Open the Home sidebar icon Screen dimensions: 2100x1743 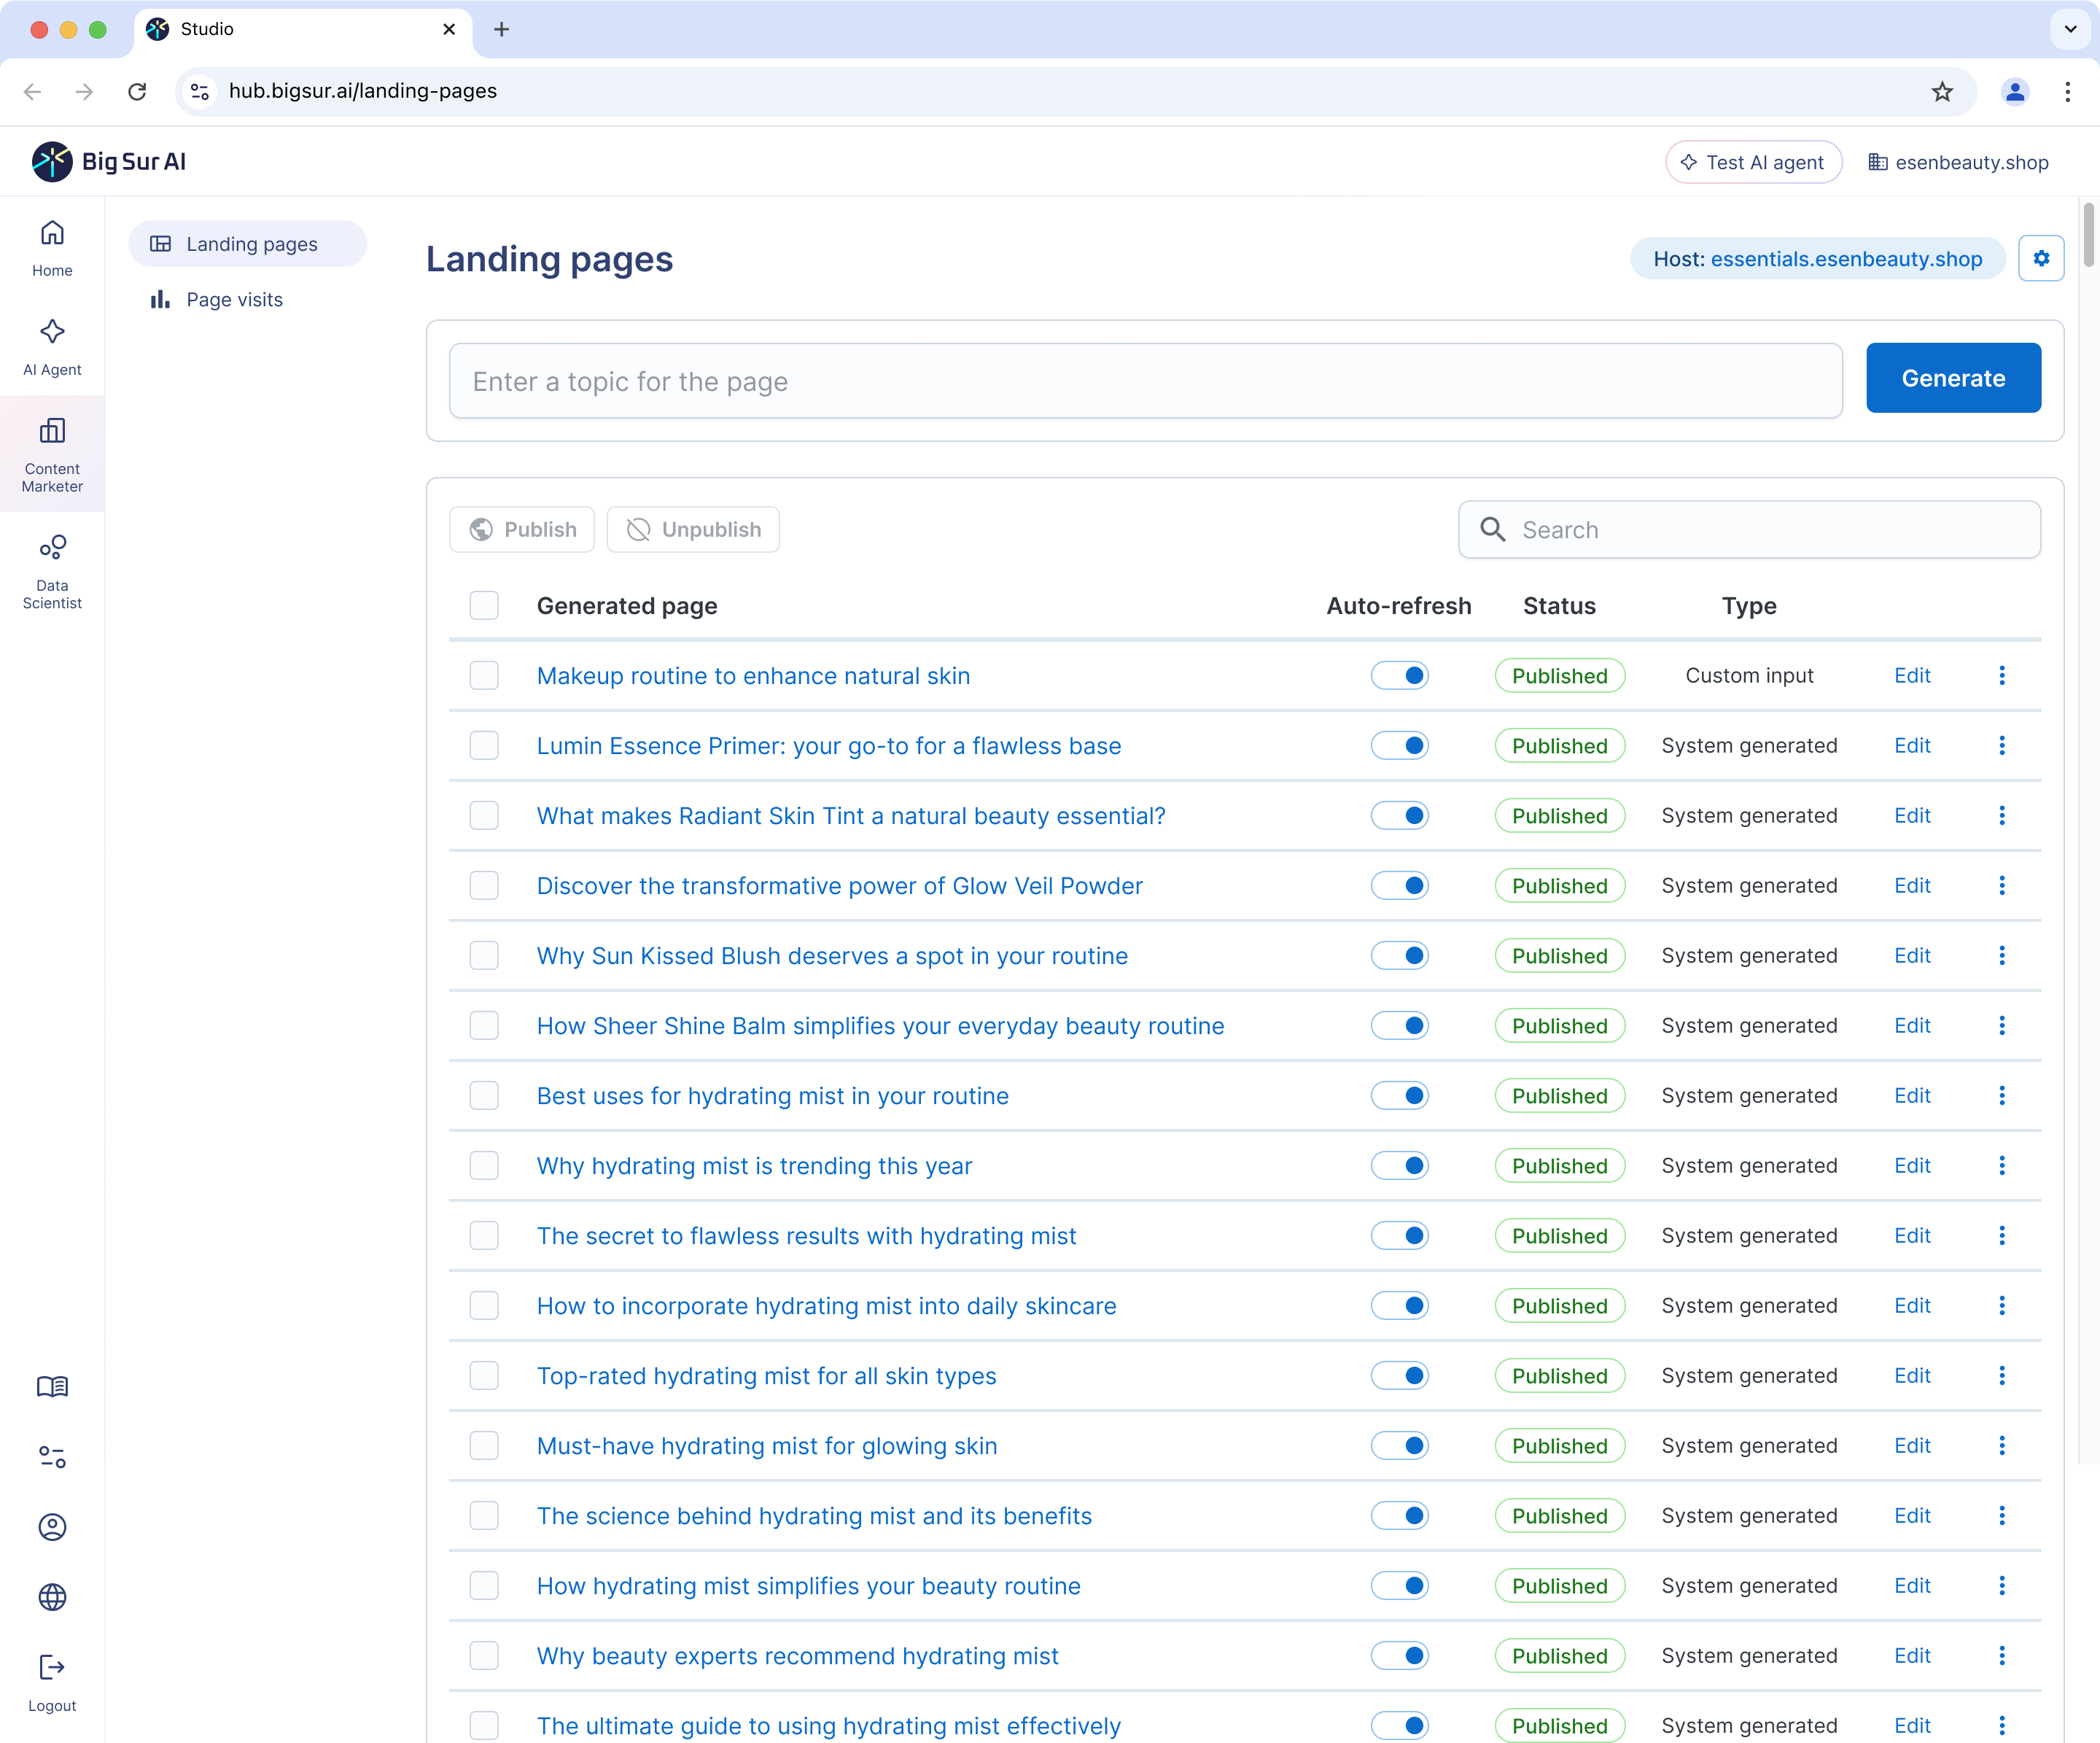pyautogui.click(x=52, y=247)
